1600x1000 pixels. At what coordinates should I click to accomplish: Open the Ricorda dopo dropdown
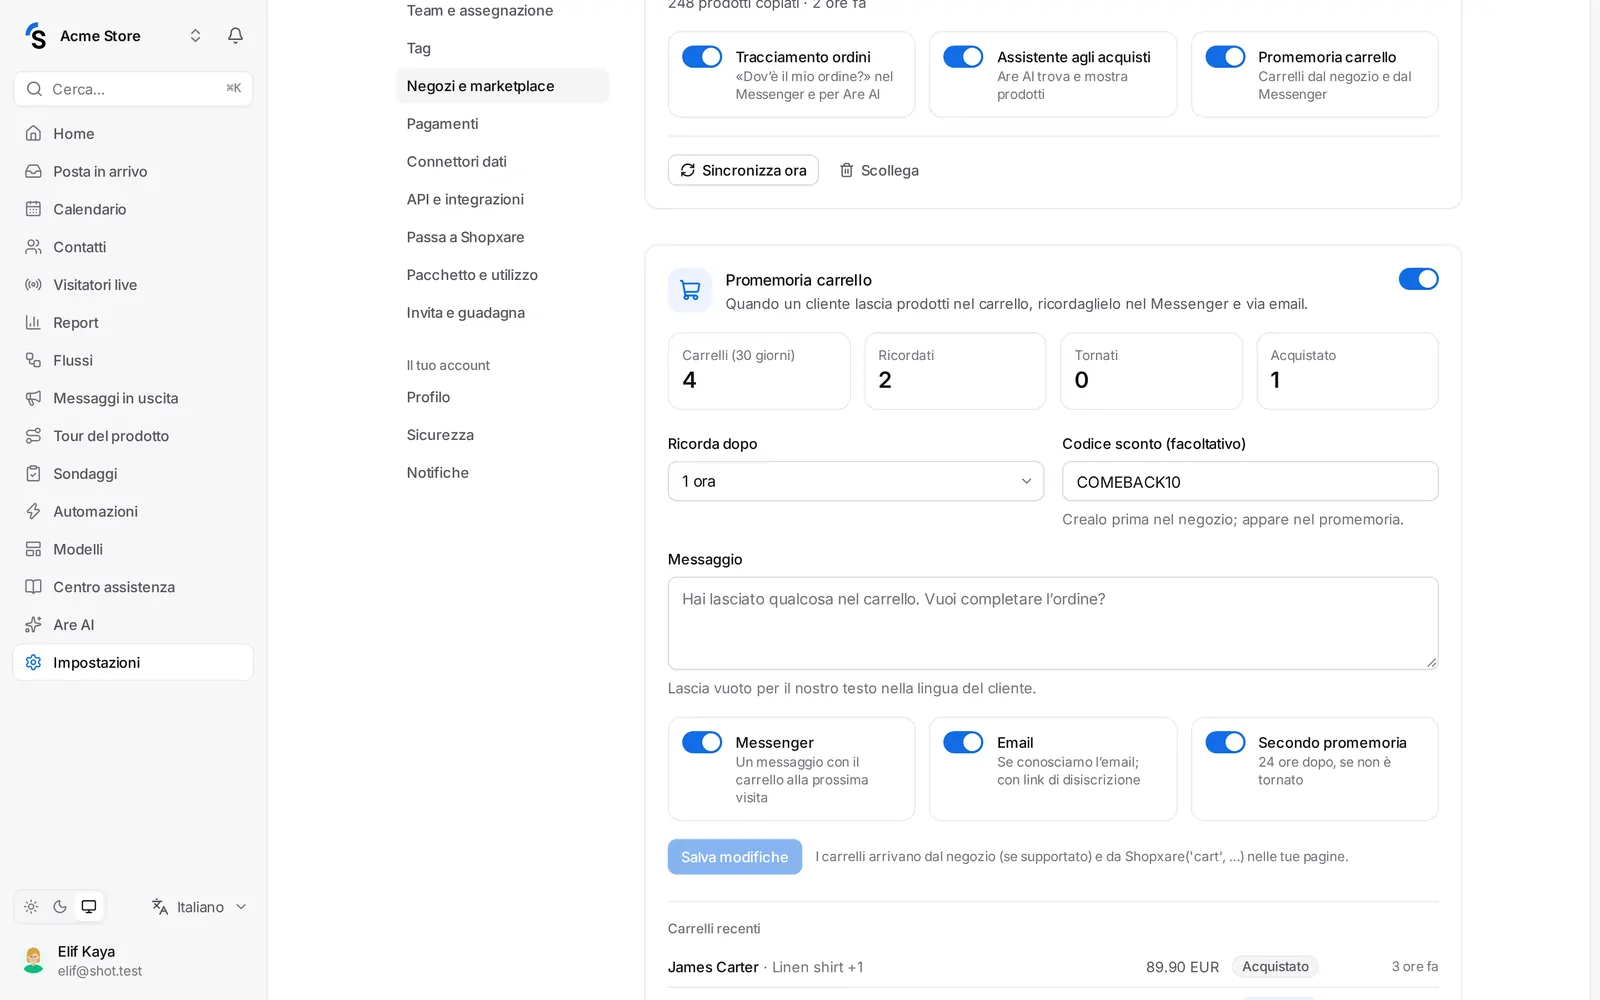[x=856, y=481]
